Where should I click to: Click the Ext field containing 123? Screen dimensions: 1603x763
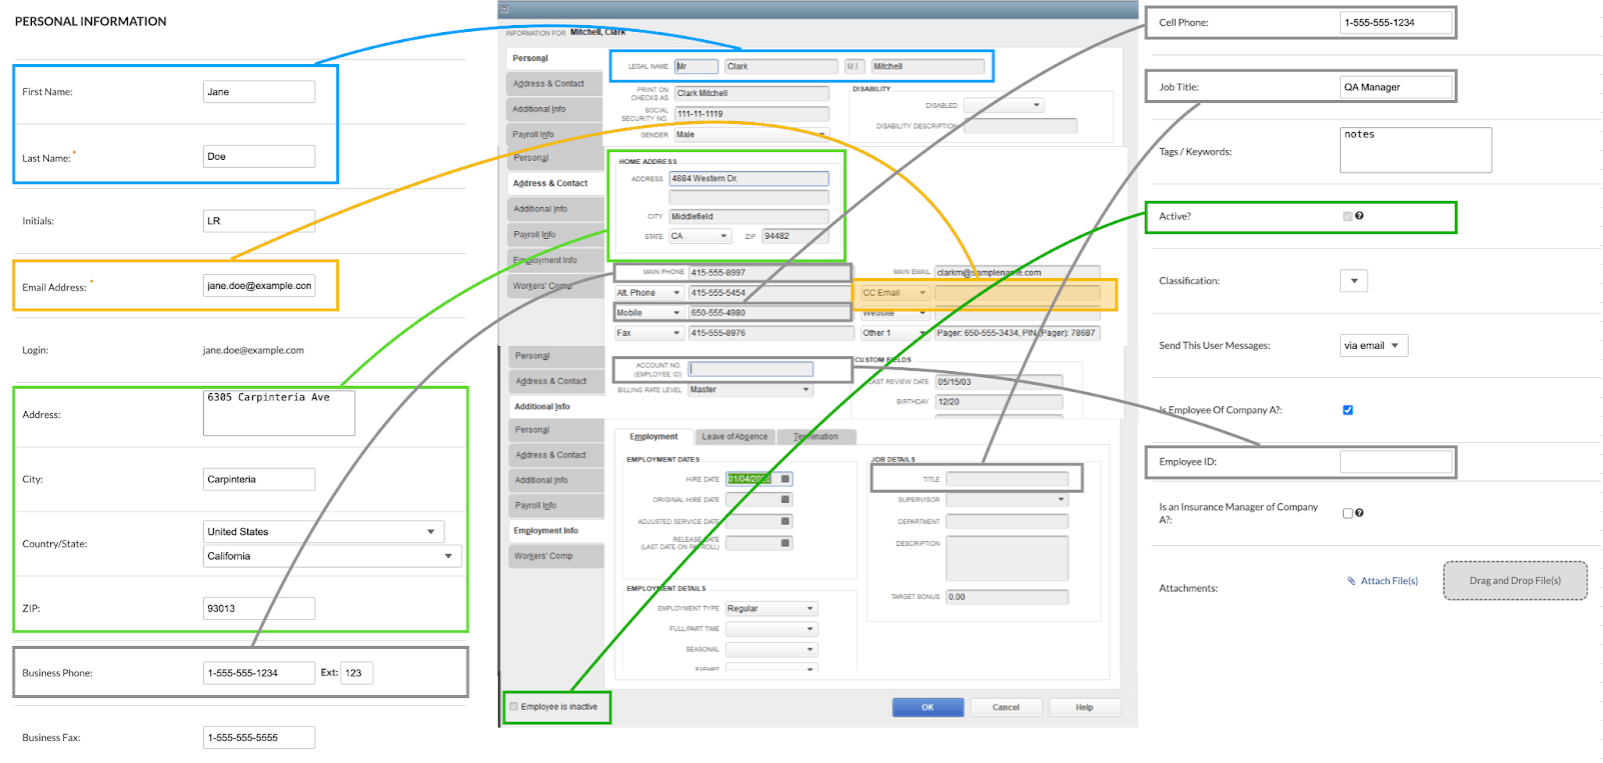pos(357,673)
